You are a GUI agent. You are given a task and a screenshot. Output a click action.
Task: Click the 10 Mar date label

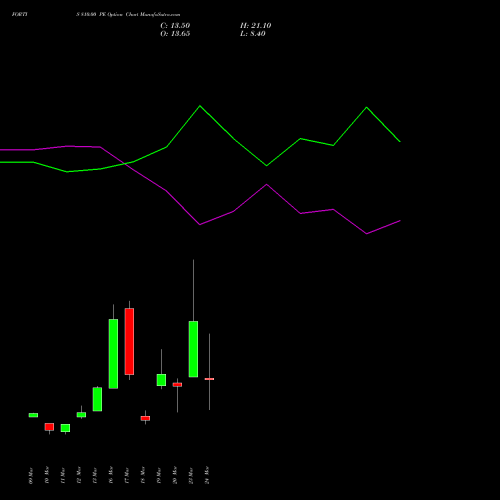tap(47, 475)
